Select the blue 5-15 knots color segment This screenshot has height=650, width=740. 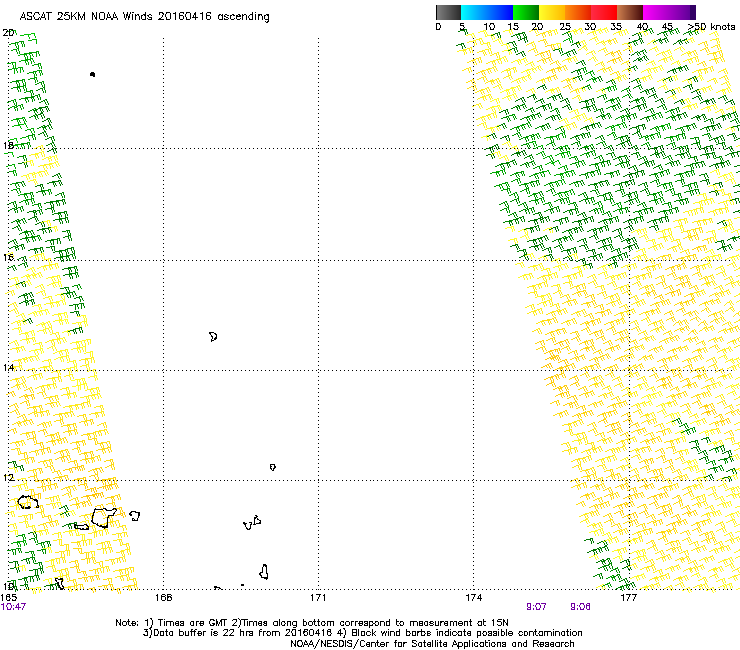pos(487,12)
